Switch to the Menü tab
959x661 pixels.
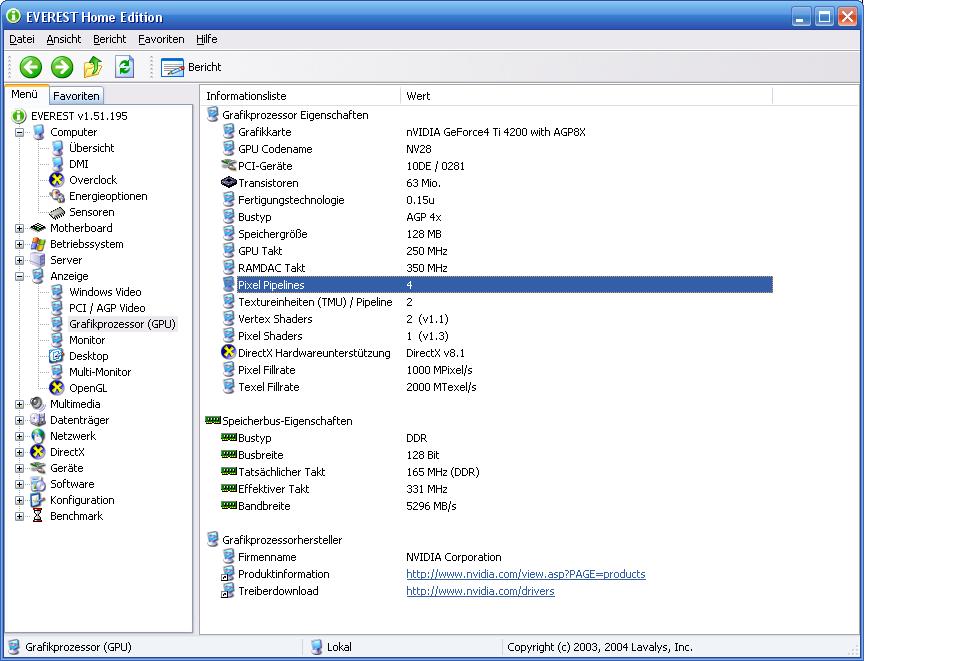[24, 94]
